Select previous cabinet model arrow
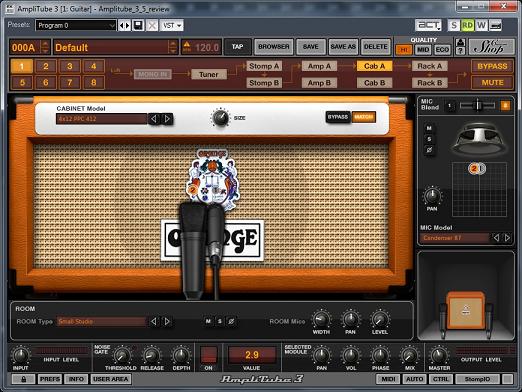The height and width of the screenshot is (392, 522). tap(154, 119)
